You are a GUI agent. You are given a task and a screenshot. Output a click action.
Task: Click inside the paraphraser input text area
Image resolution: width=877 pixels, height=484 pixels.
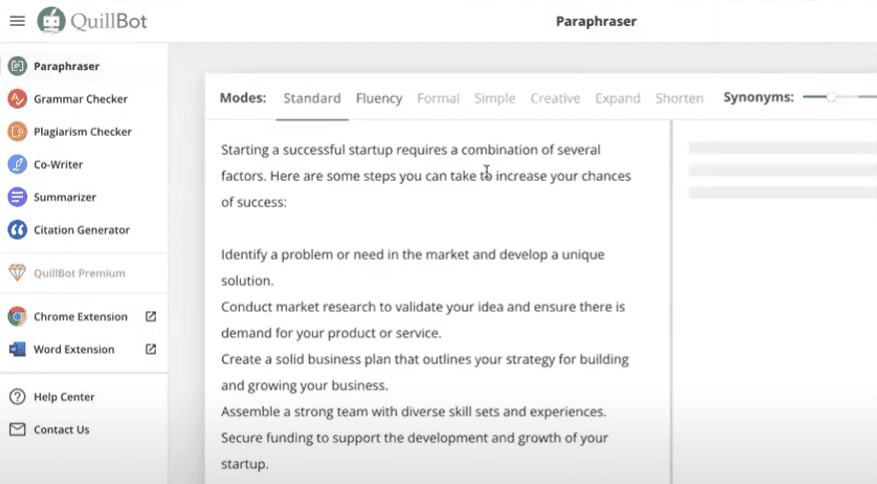pyautogui.click(x=438, y=302)
